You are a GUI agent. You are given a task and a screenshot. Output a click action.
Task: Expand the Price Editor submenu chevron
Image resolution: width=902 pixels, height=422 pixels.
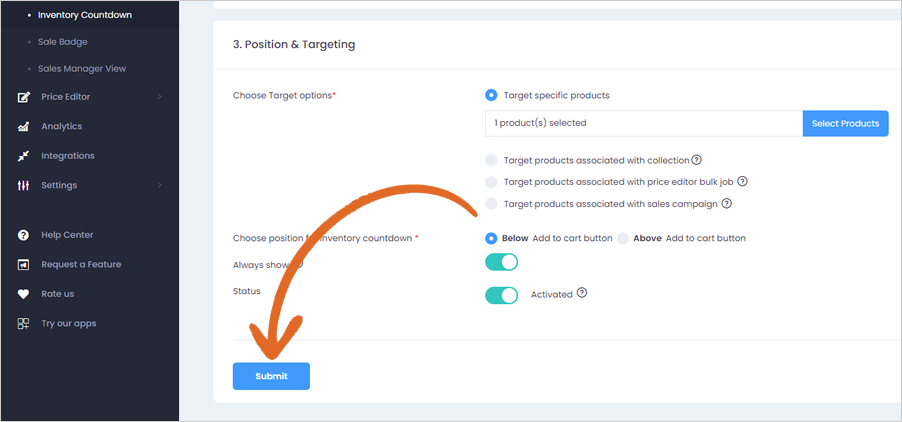pos(159,97)
